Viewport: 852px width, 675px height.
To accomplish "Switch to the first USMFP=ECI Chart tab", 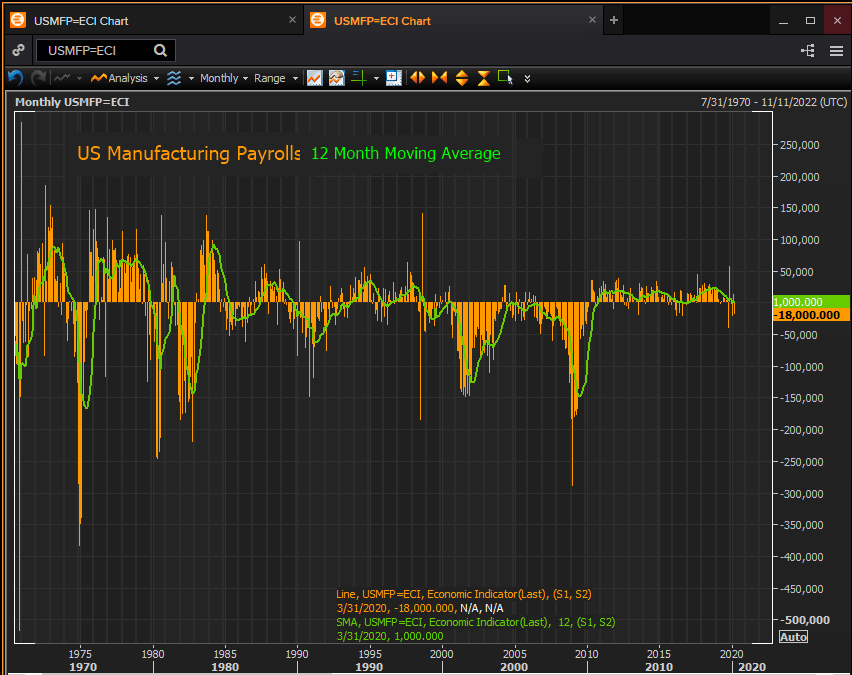I will [x=81, y=20].
